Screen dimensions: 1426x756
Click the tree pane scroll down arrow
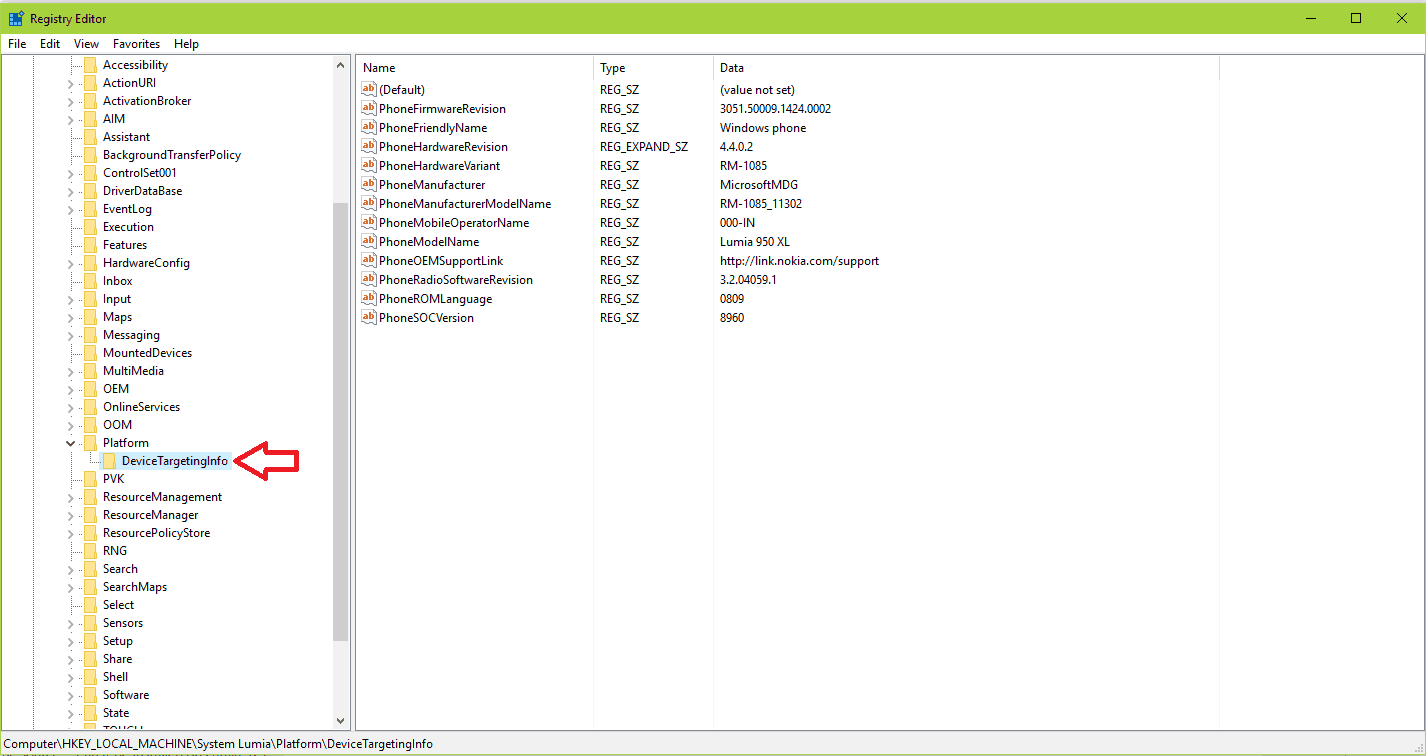pyautogui.click(x=340, y=720)
